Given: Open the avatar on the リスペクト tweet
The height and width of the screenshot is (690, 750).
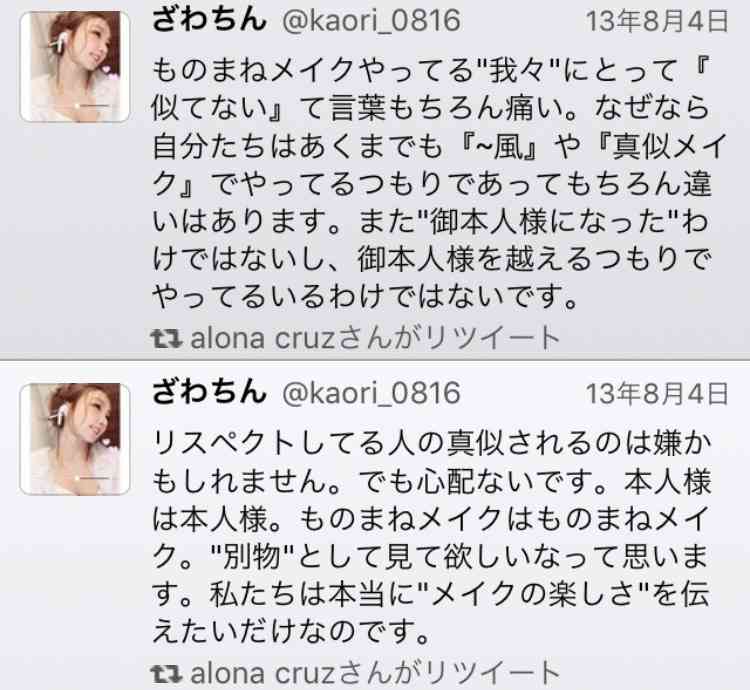Looking at the screenshot, I should (x=75, y=438).
